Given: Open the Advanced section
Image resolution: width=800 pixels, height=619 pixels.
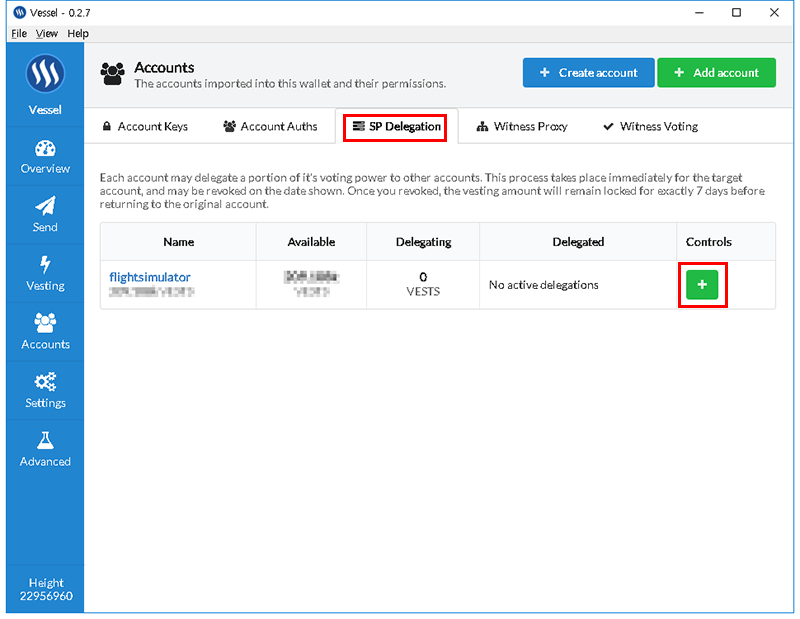Looking at the screenshot, I should (x=45, y=450).
